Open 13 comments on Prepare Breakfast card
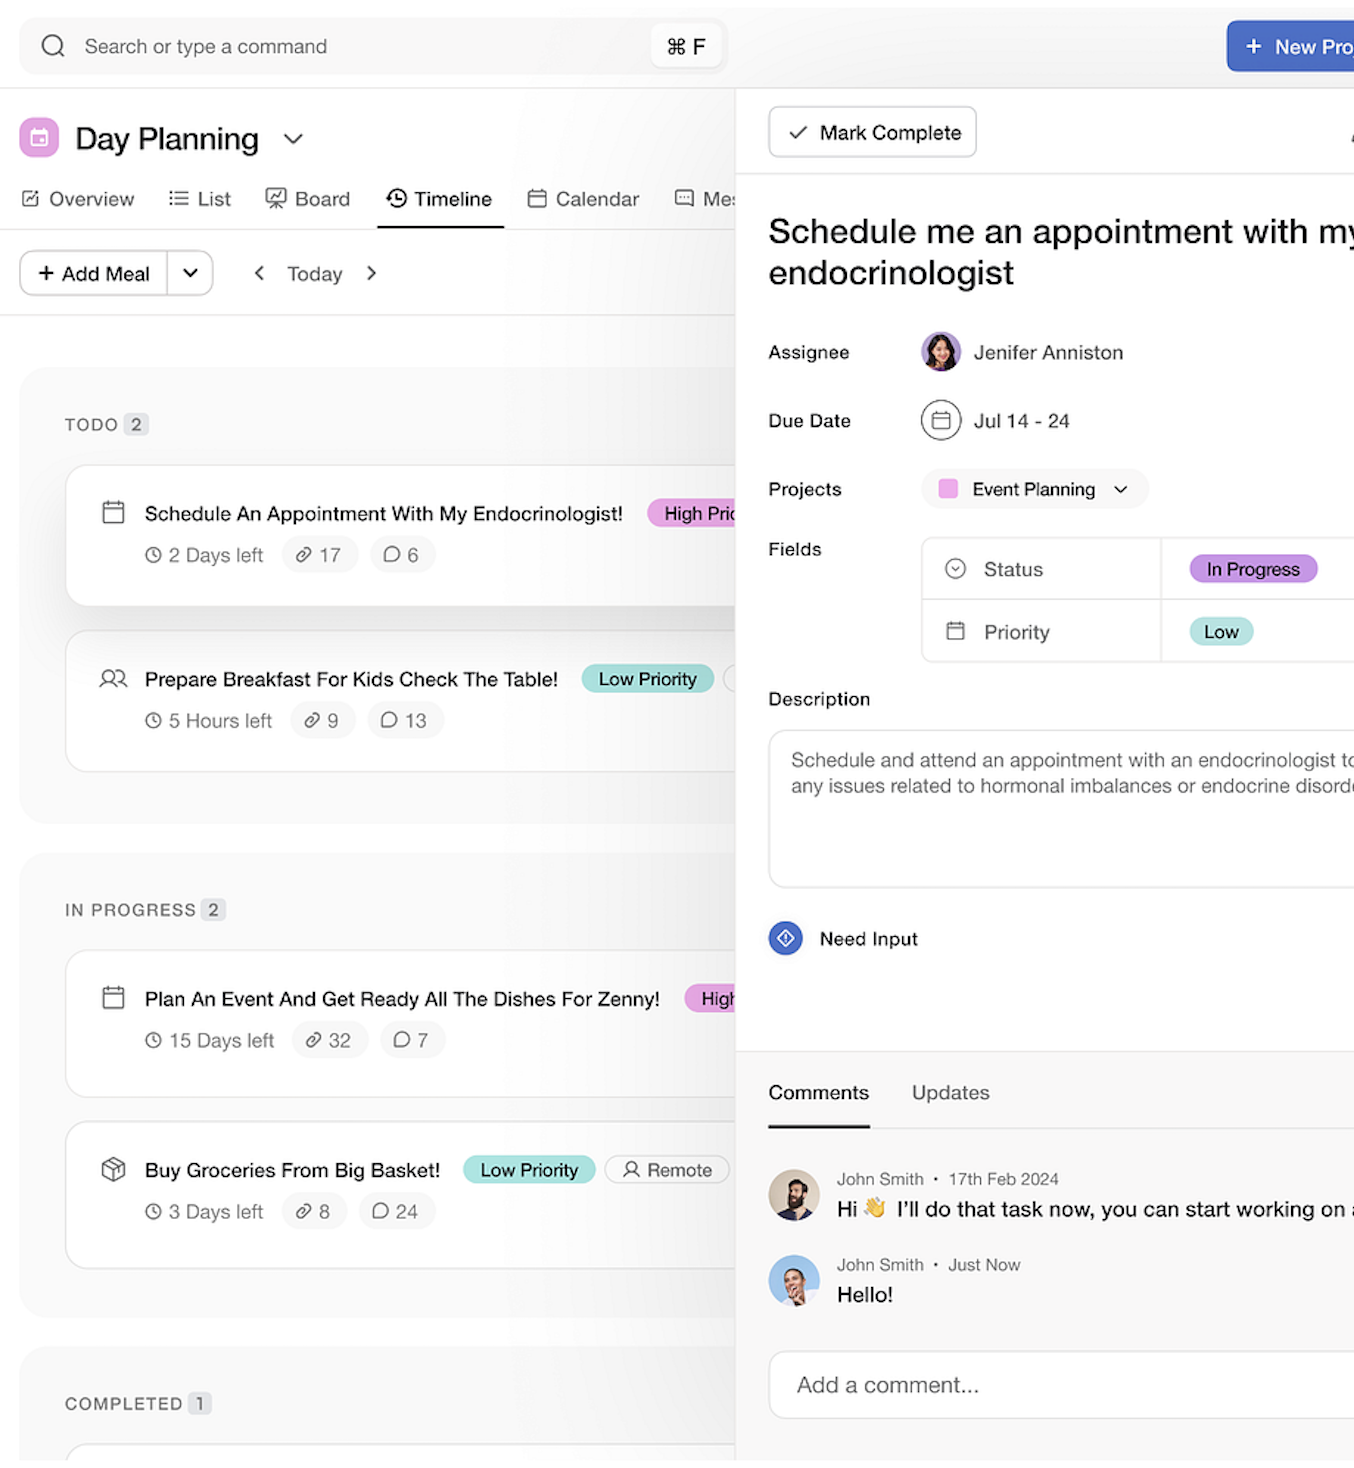 tap(404, 721)
